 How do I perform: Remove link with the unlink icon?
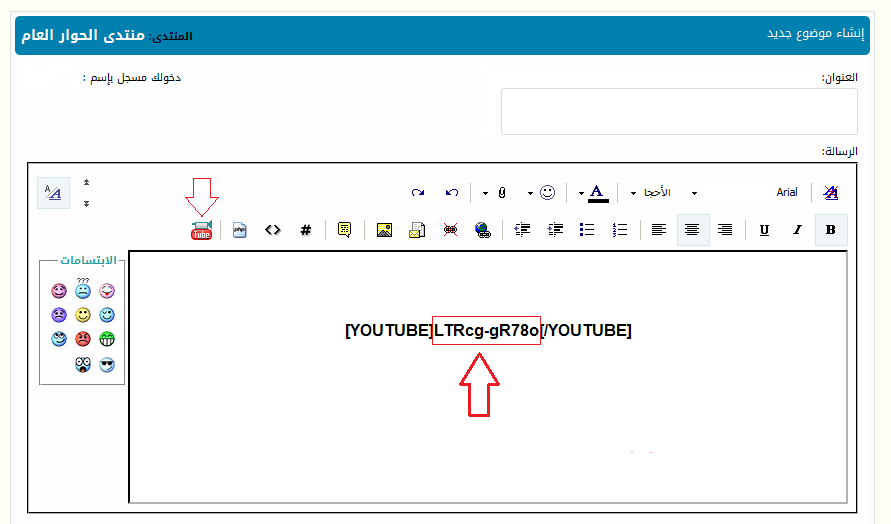coord(450,230)
